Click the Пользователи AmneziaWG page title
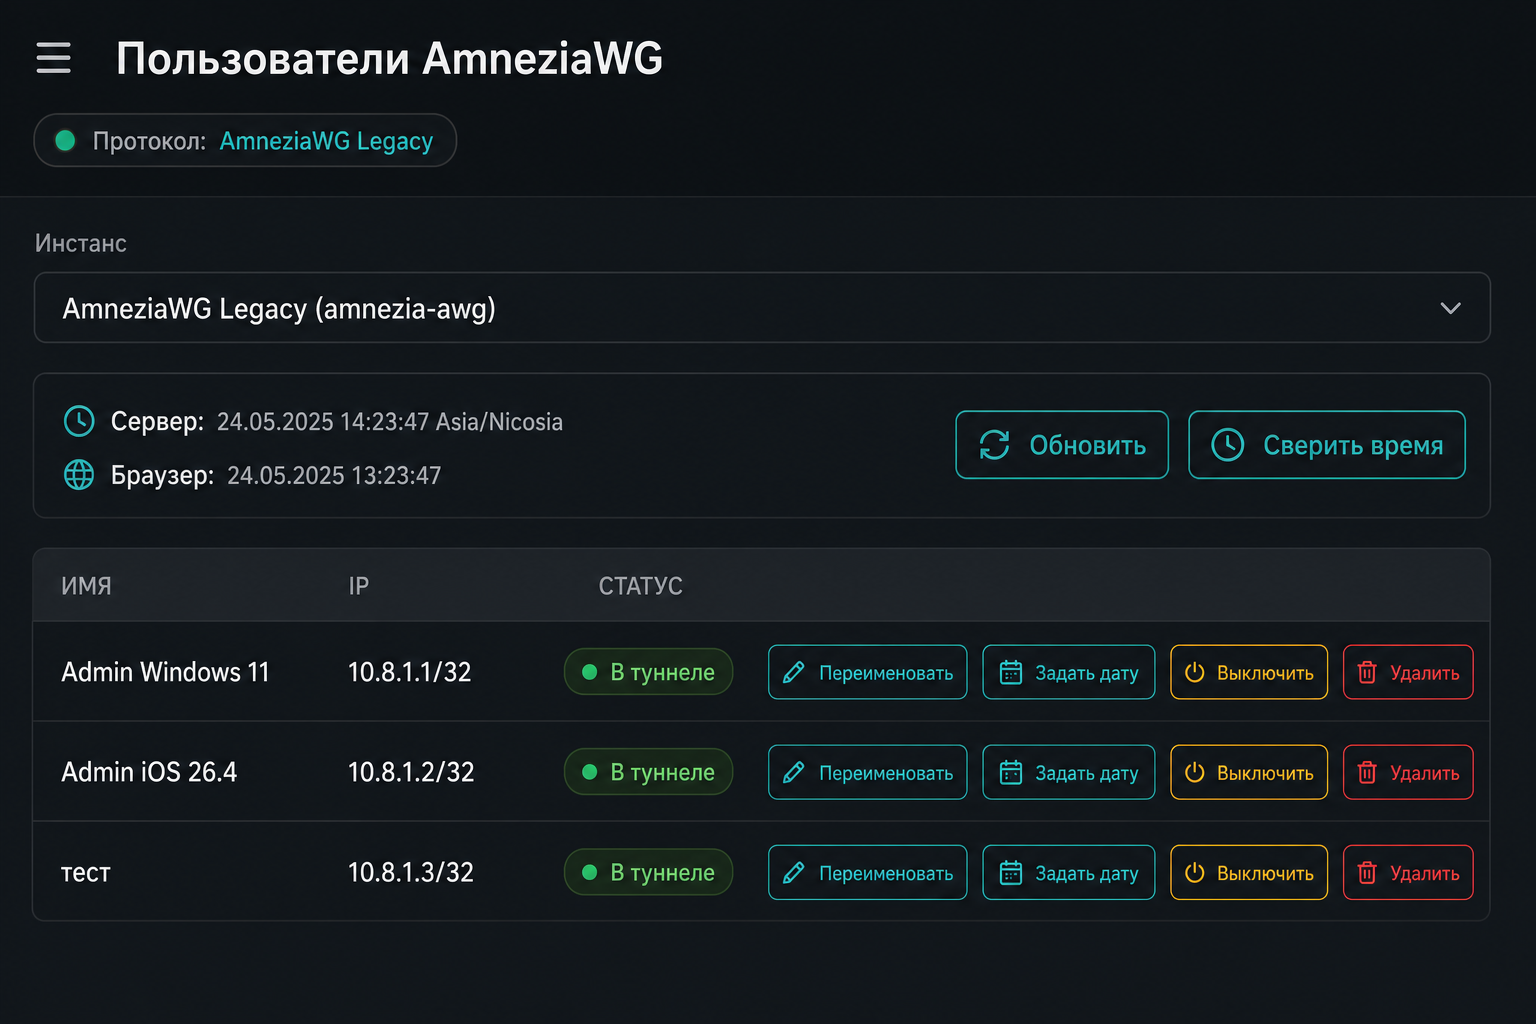 [x=389, y=58]
